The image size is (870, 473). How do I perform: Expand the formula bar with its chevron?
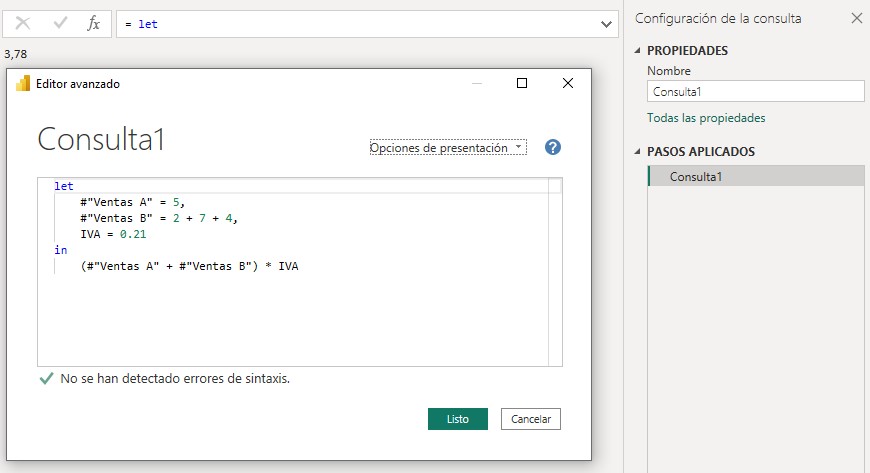(606, 24)
